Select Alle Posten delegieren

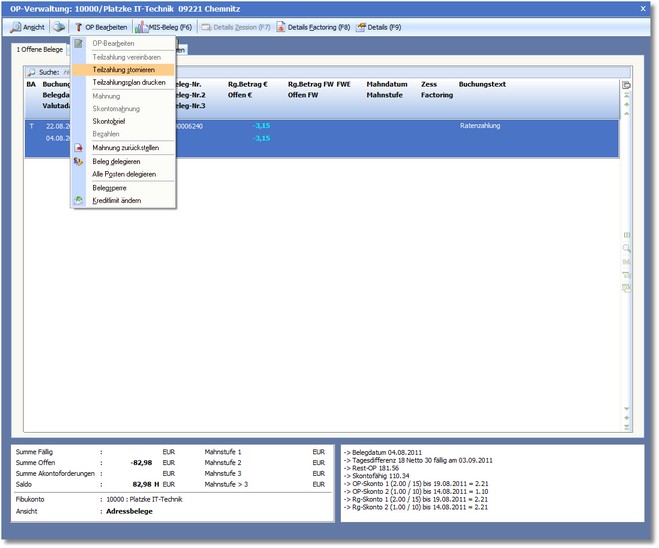pyautogui.click(x=124, y=174)
